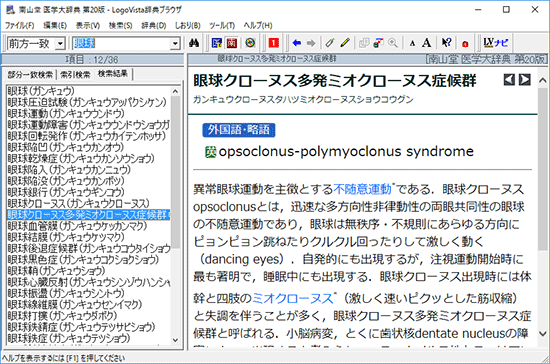Select the yellow pencil marker tool
This screenshot has height=364, width=550.
coord(345,43)
